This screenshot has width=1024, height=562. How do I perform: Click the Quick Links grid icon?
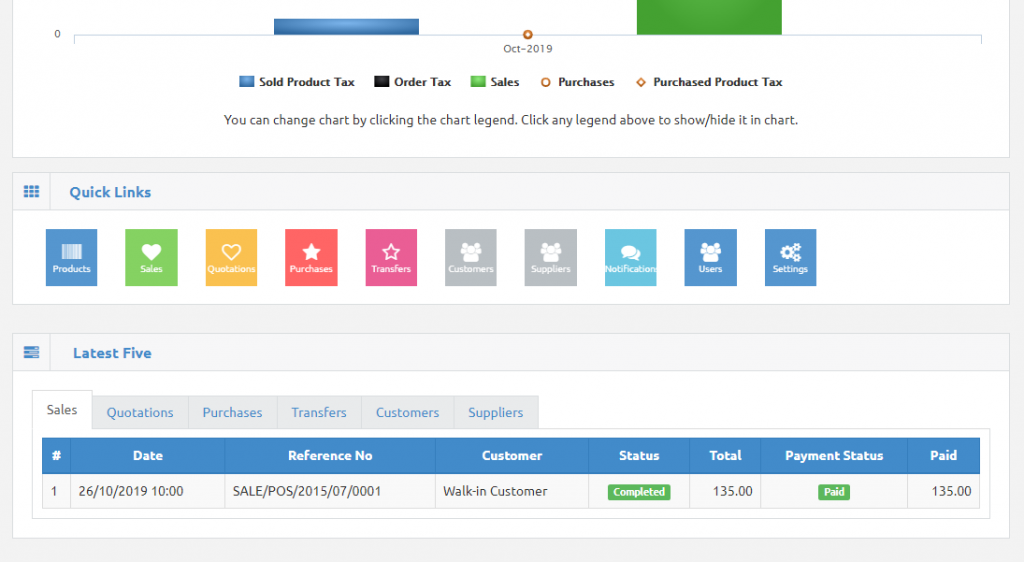tap(31, 191)
